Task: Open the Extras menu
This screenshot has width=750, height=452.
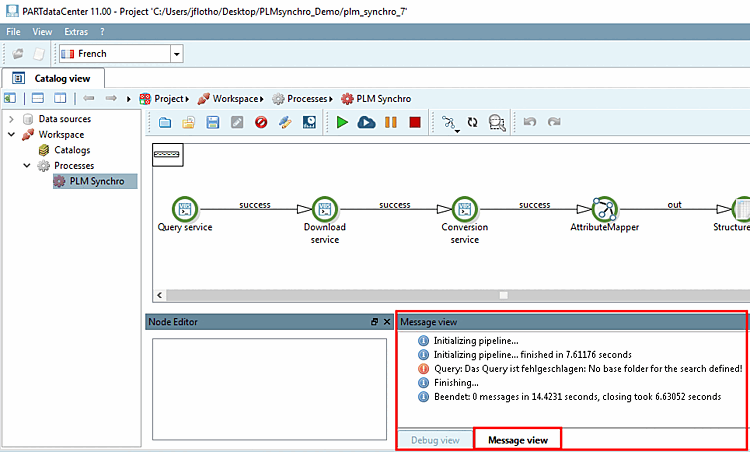Action: coord(76,32)
